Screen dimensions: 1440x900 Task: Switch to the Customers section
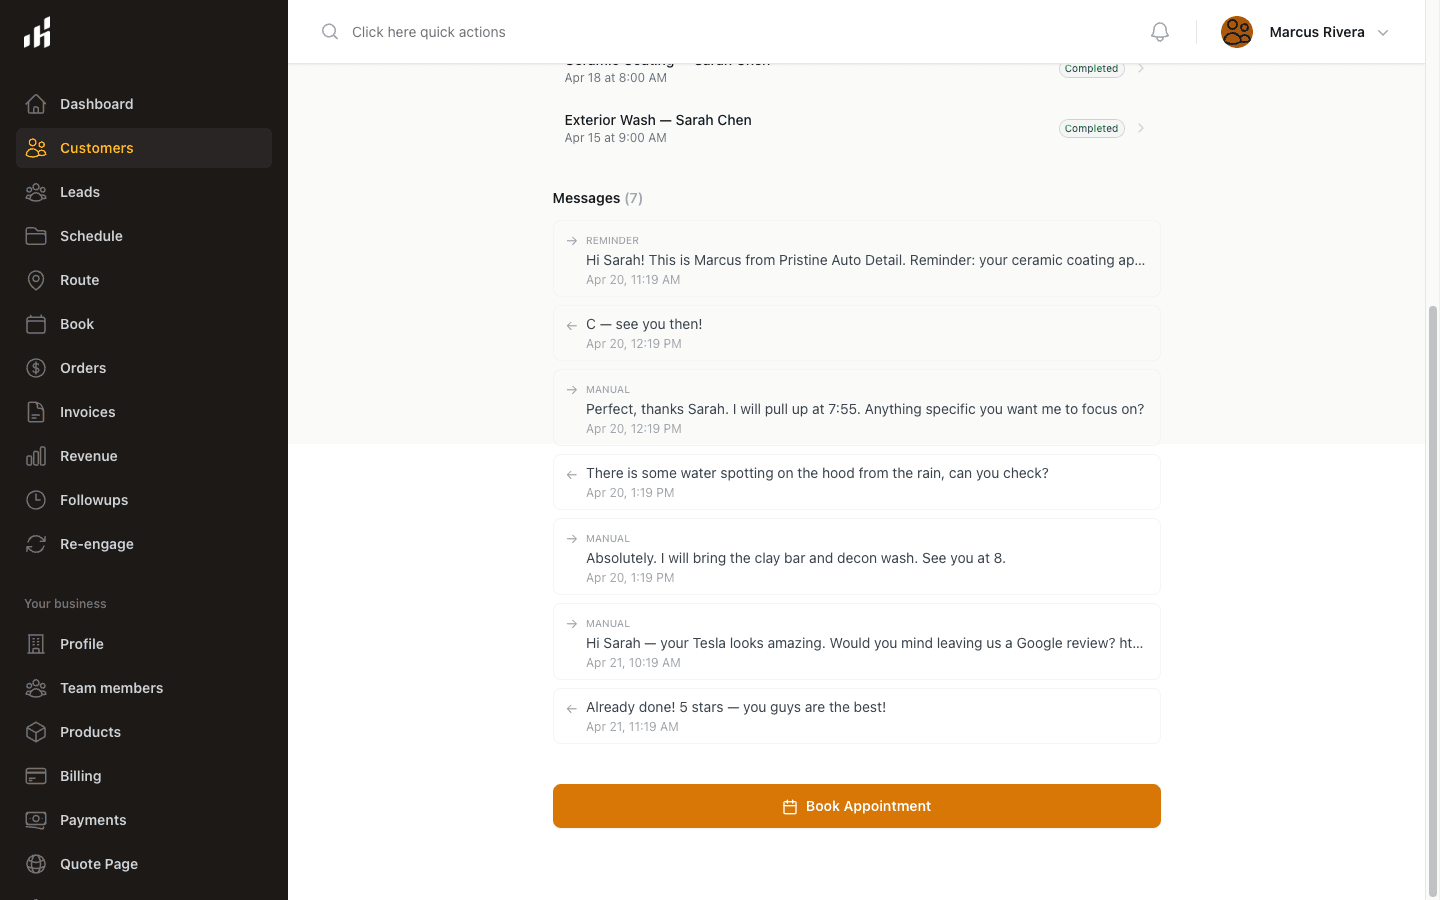(x=96, y=148)
